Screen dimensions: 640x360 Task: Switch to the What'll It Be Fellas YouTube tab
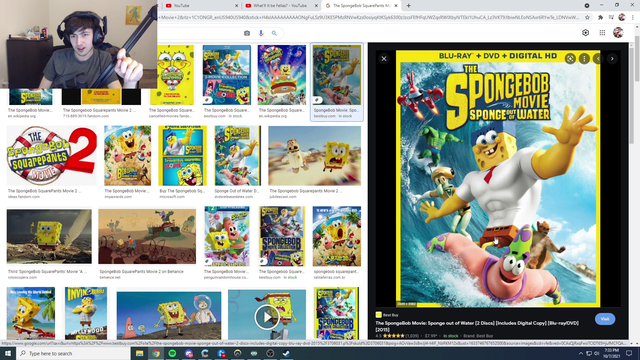(281, 6)
